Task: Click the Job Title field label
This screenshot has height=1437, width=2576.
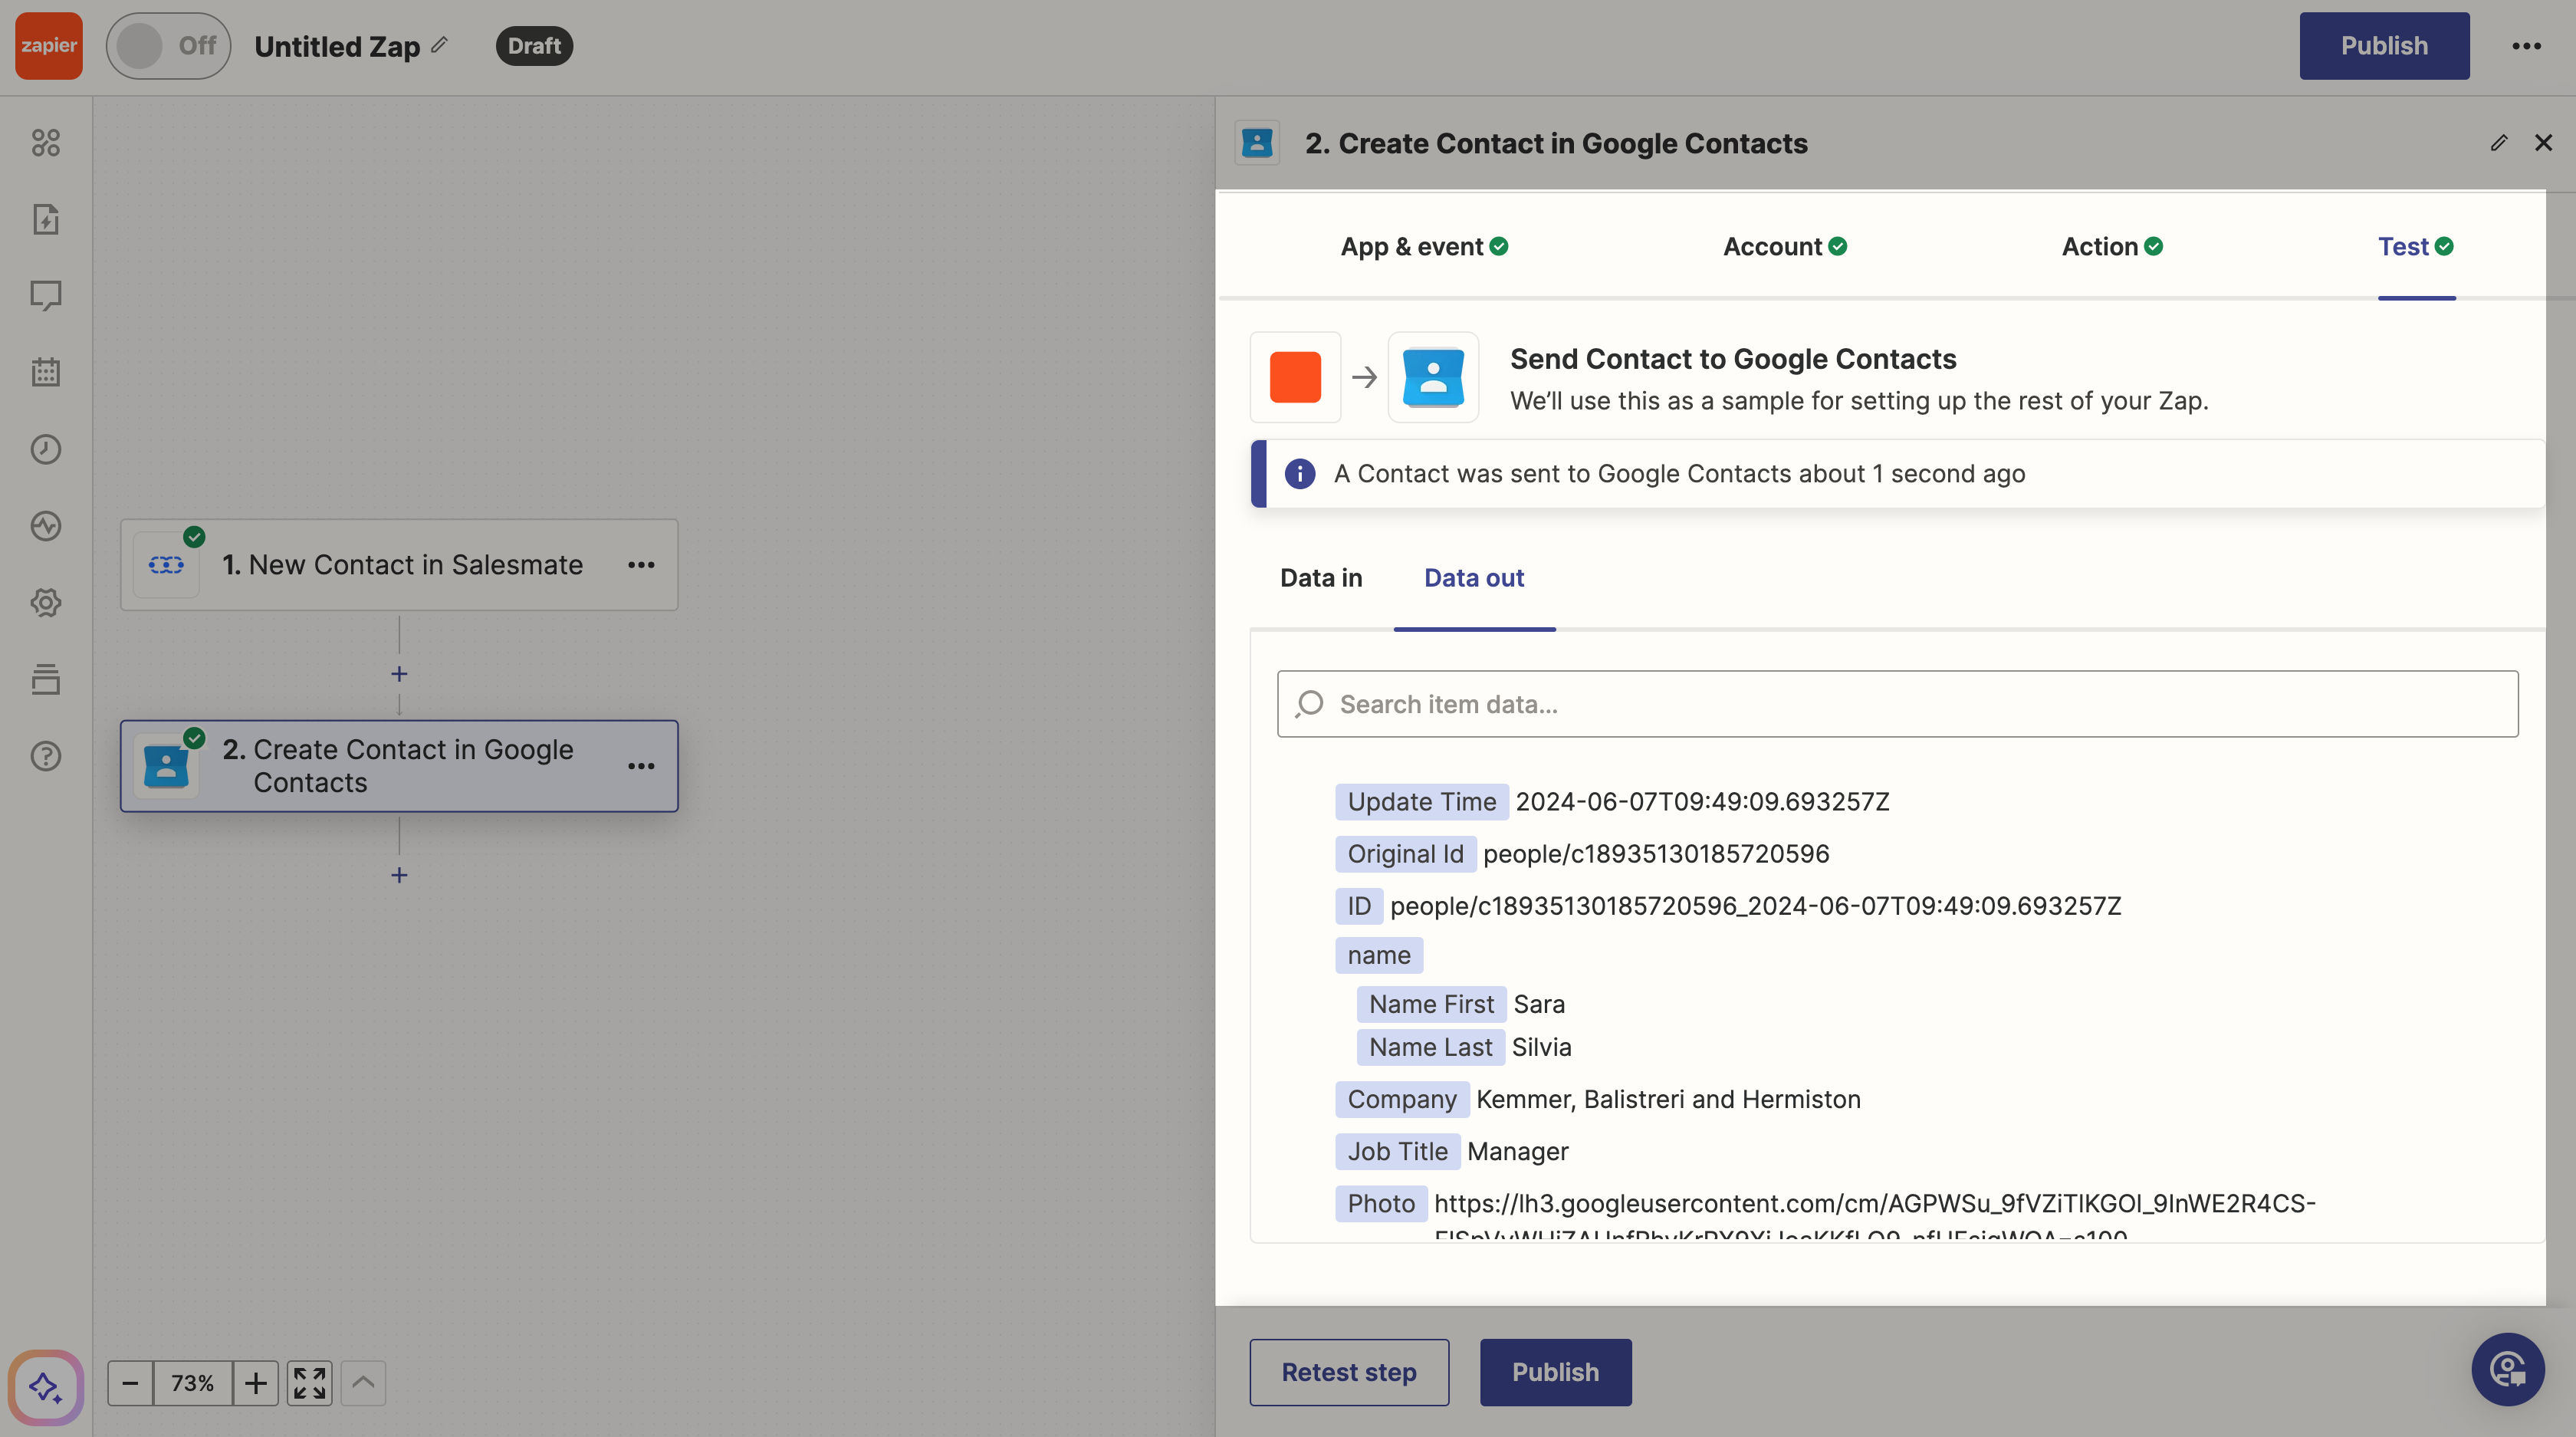Action: click(x=1397, y=1151)
